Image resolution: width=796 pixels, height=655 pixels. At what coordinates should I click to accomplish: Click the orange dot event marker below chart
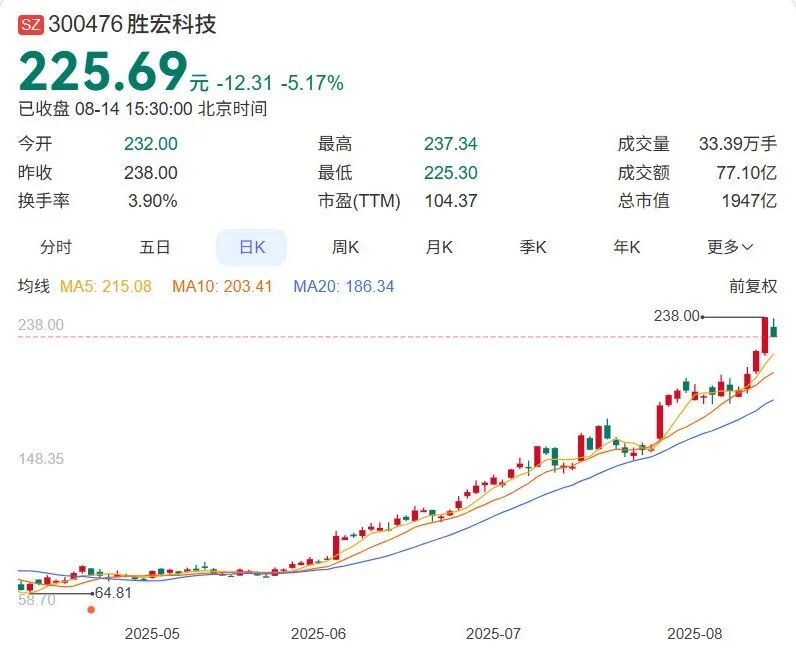pyautogui.click(x=91, y=610)
